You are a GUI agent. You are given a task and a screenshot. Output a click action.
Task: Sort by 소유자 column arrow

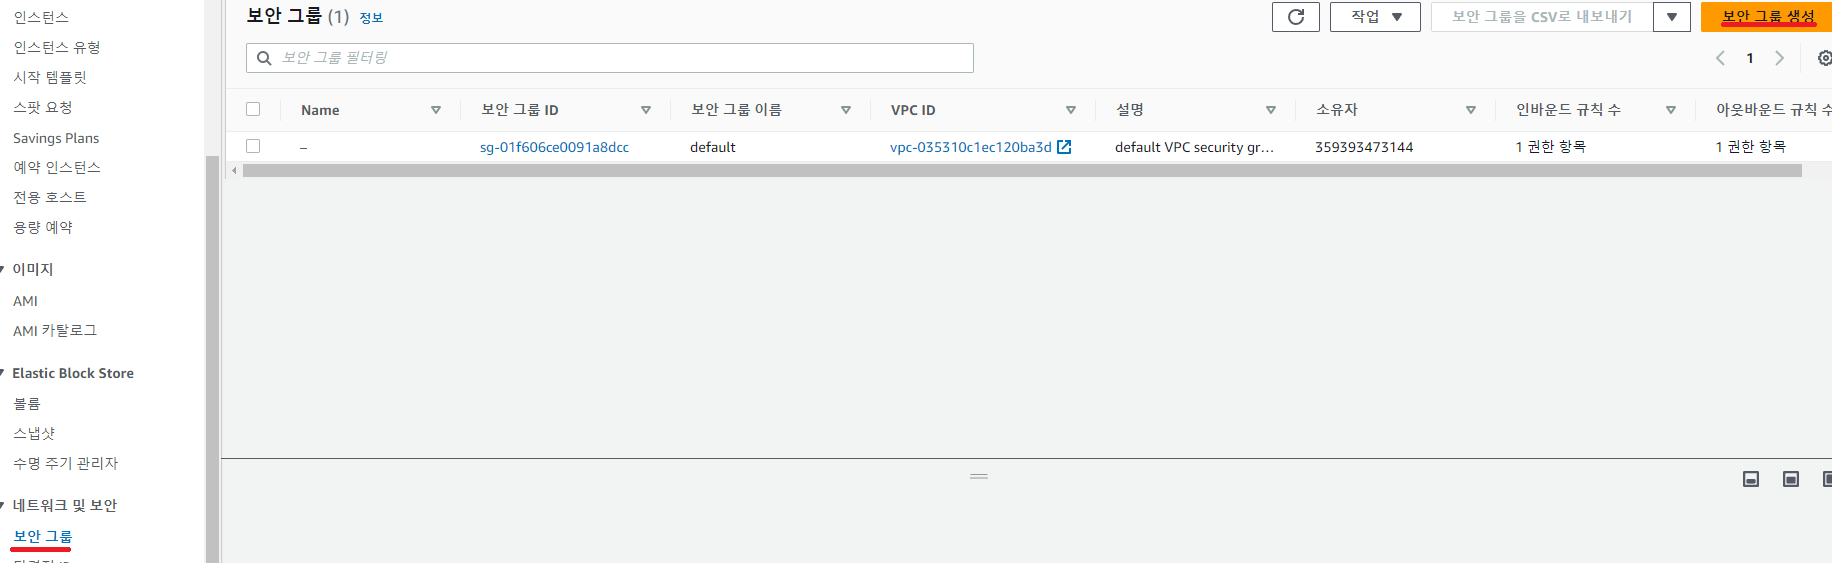coord(1471,110)
